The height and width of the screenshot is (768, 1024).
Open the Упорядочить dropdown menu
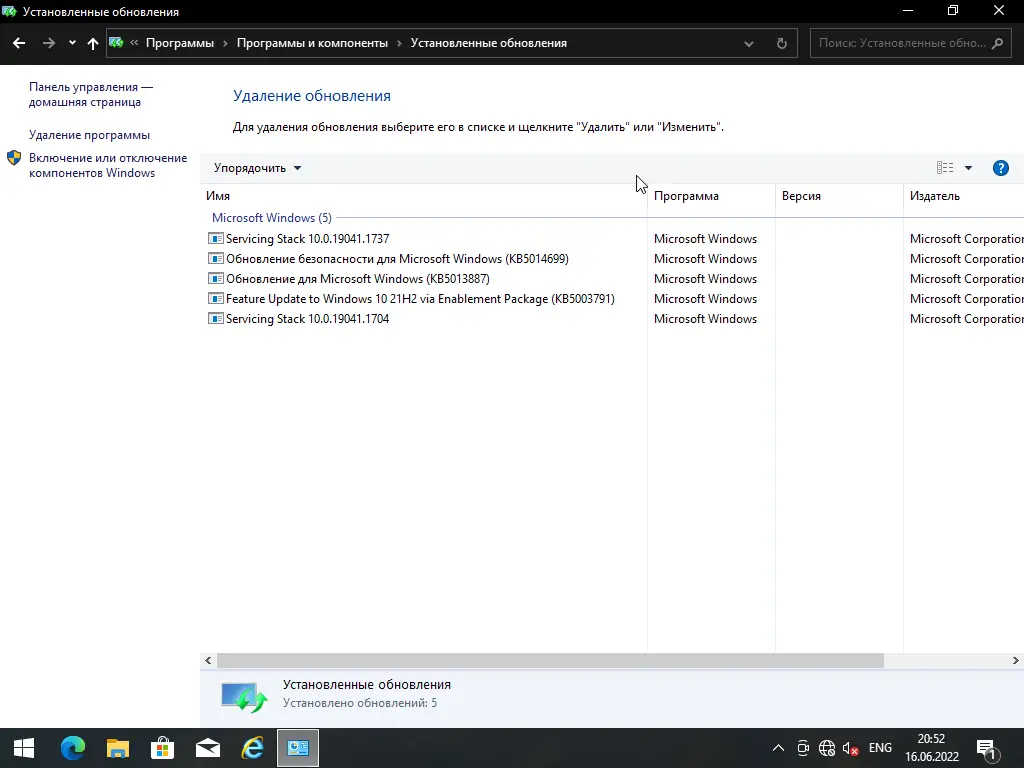click(x=257, y=168)
